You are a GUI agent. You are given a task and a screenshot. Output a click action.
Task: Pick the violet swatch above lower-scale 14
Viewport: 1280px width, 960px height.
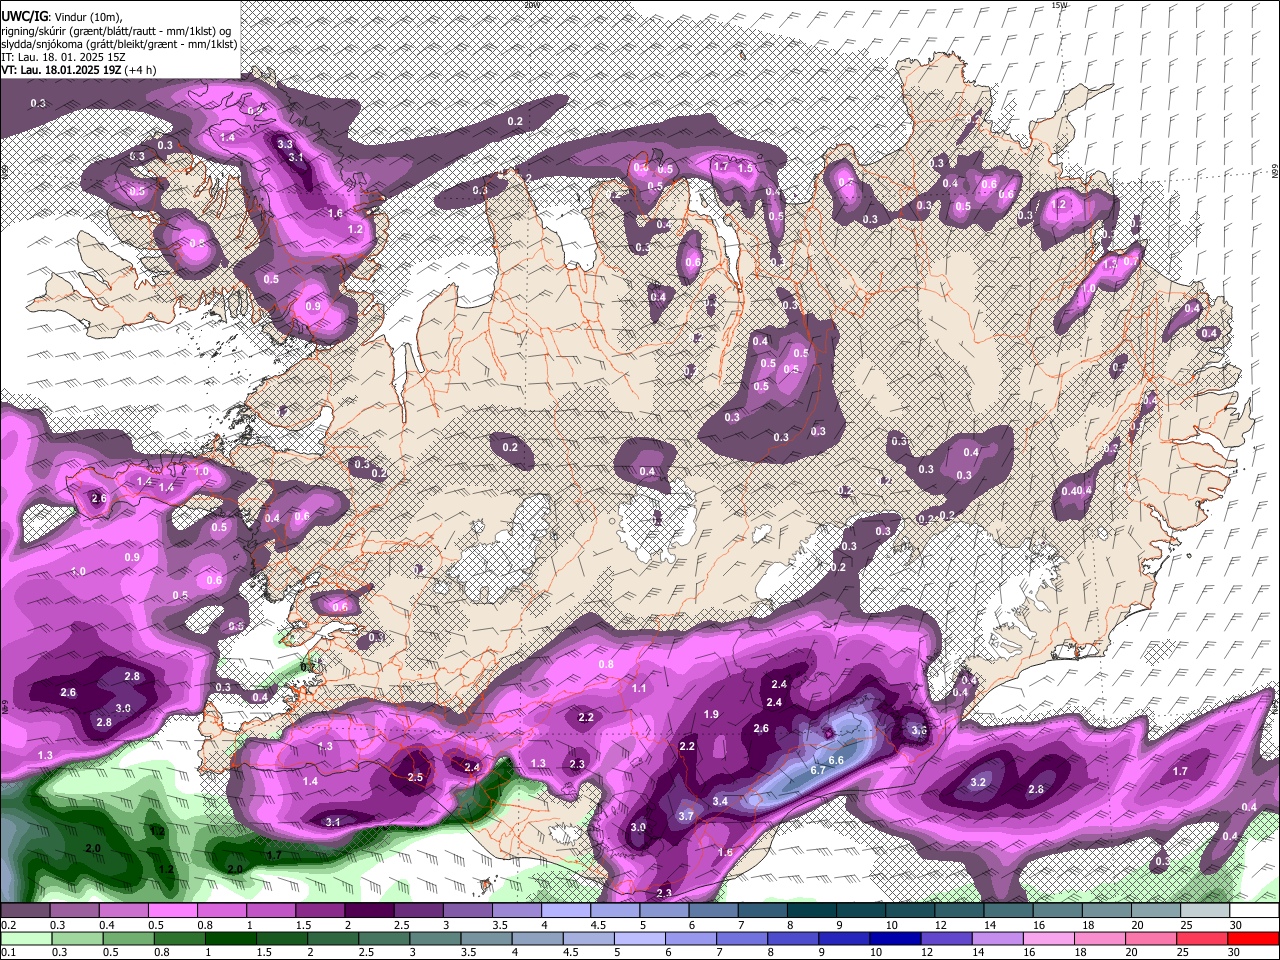(998, 939)
